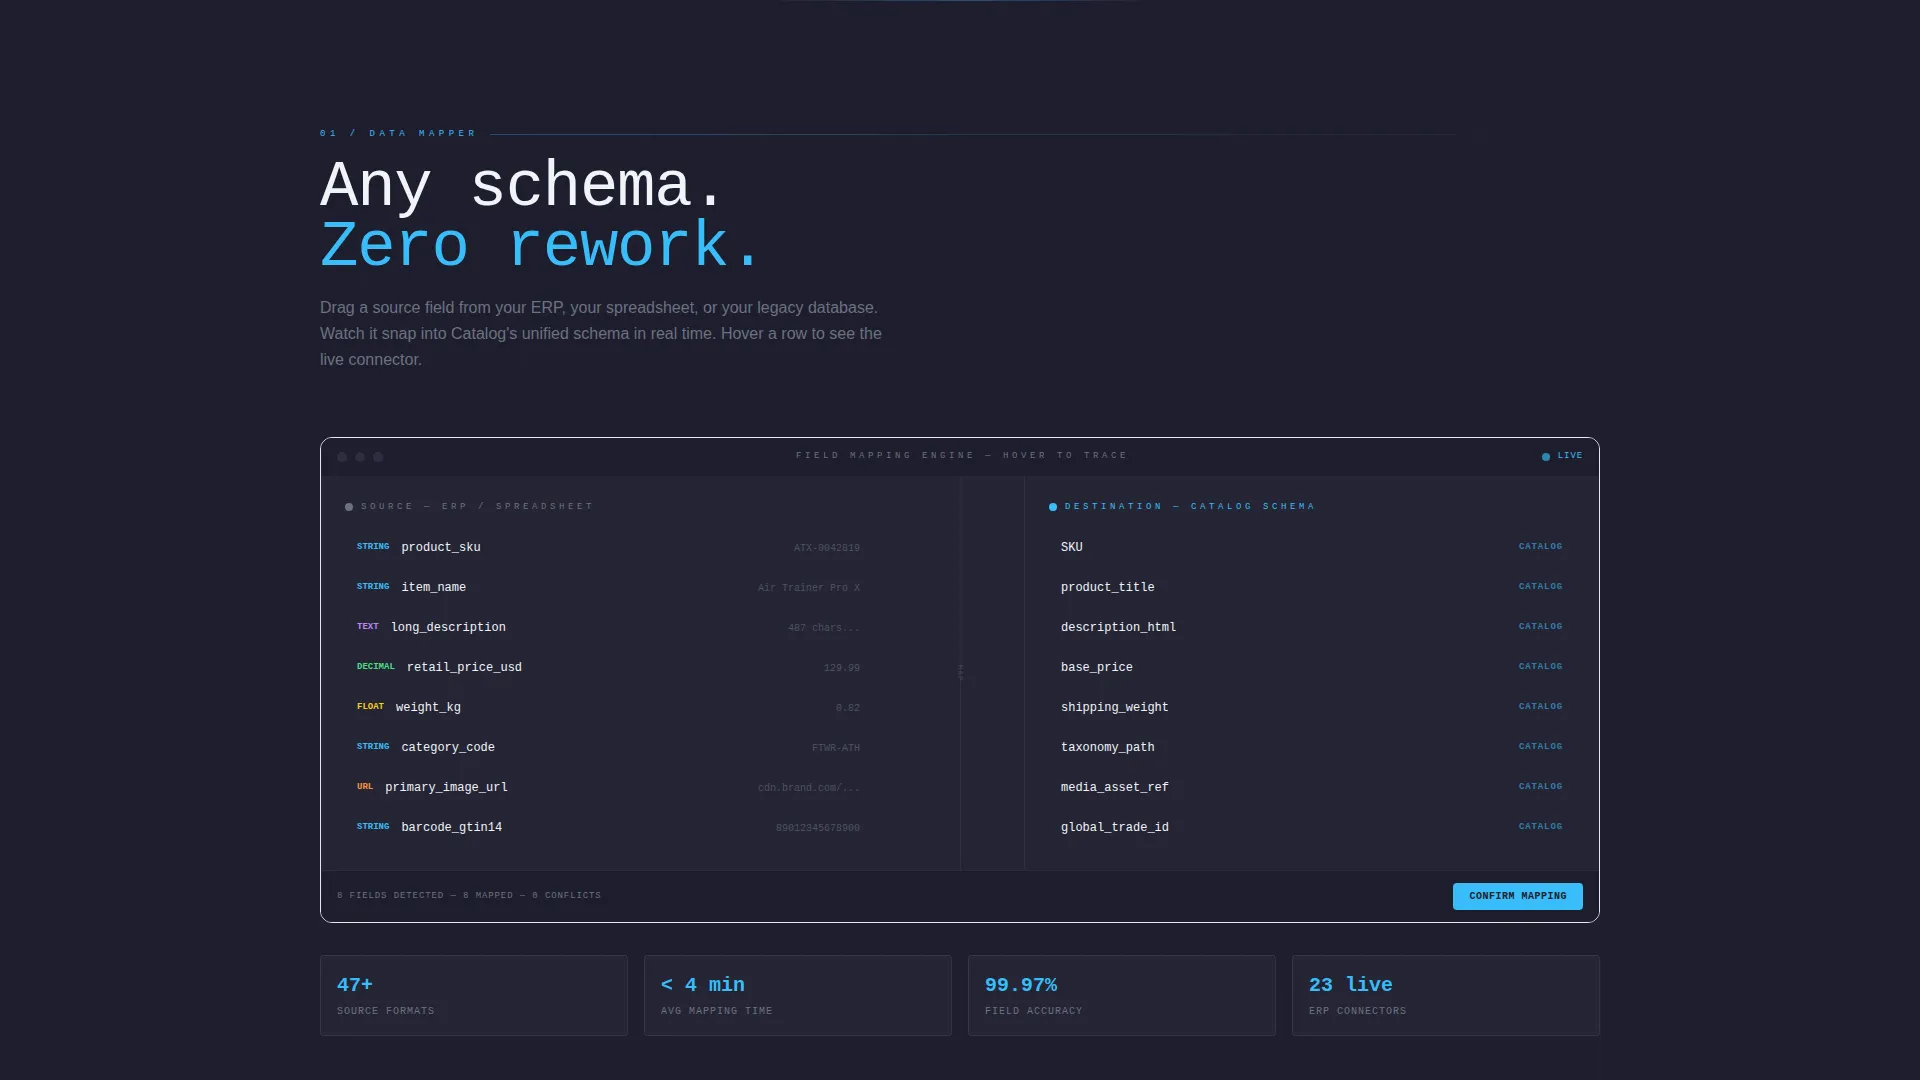Click the Destination – Catalog Schema header
This screenshot has height=1080, width=1920.
click(x=1189, y=507)
